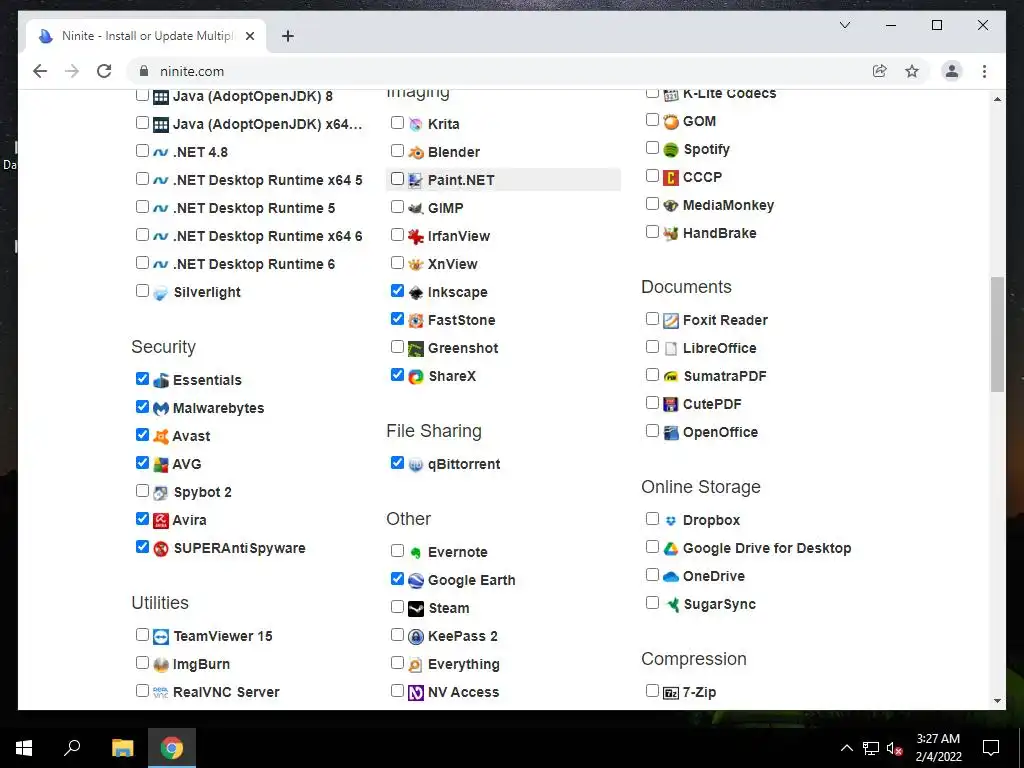Tick the Silverlight checkbox
Screen dimensions: 1024x768
pyautogui.click(x=142, y=291)
